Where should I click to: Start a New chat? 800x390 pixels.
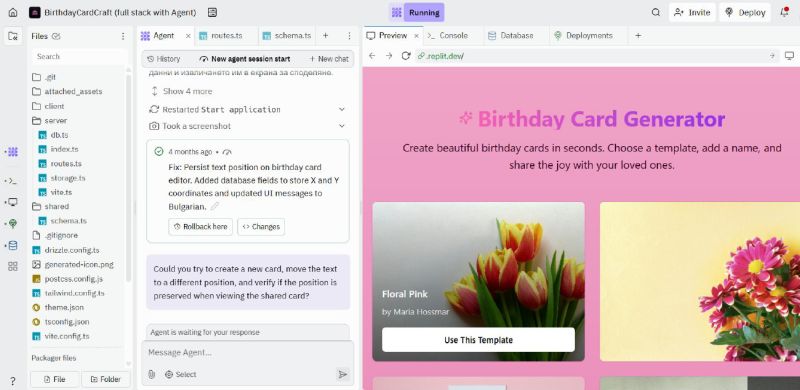329,59
